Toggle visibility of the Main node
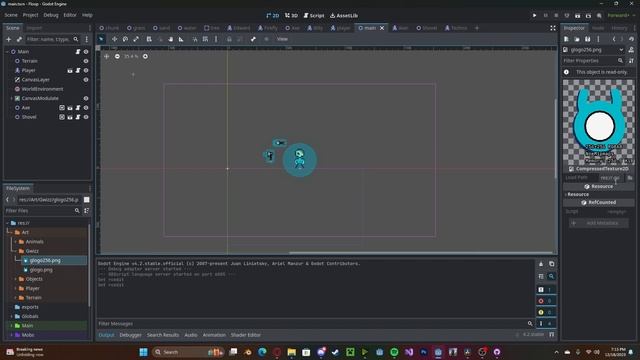The width and height of the screenshot is (640, 360). pyautogui.click(x=86, y=52)
